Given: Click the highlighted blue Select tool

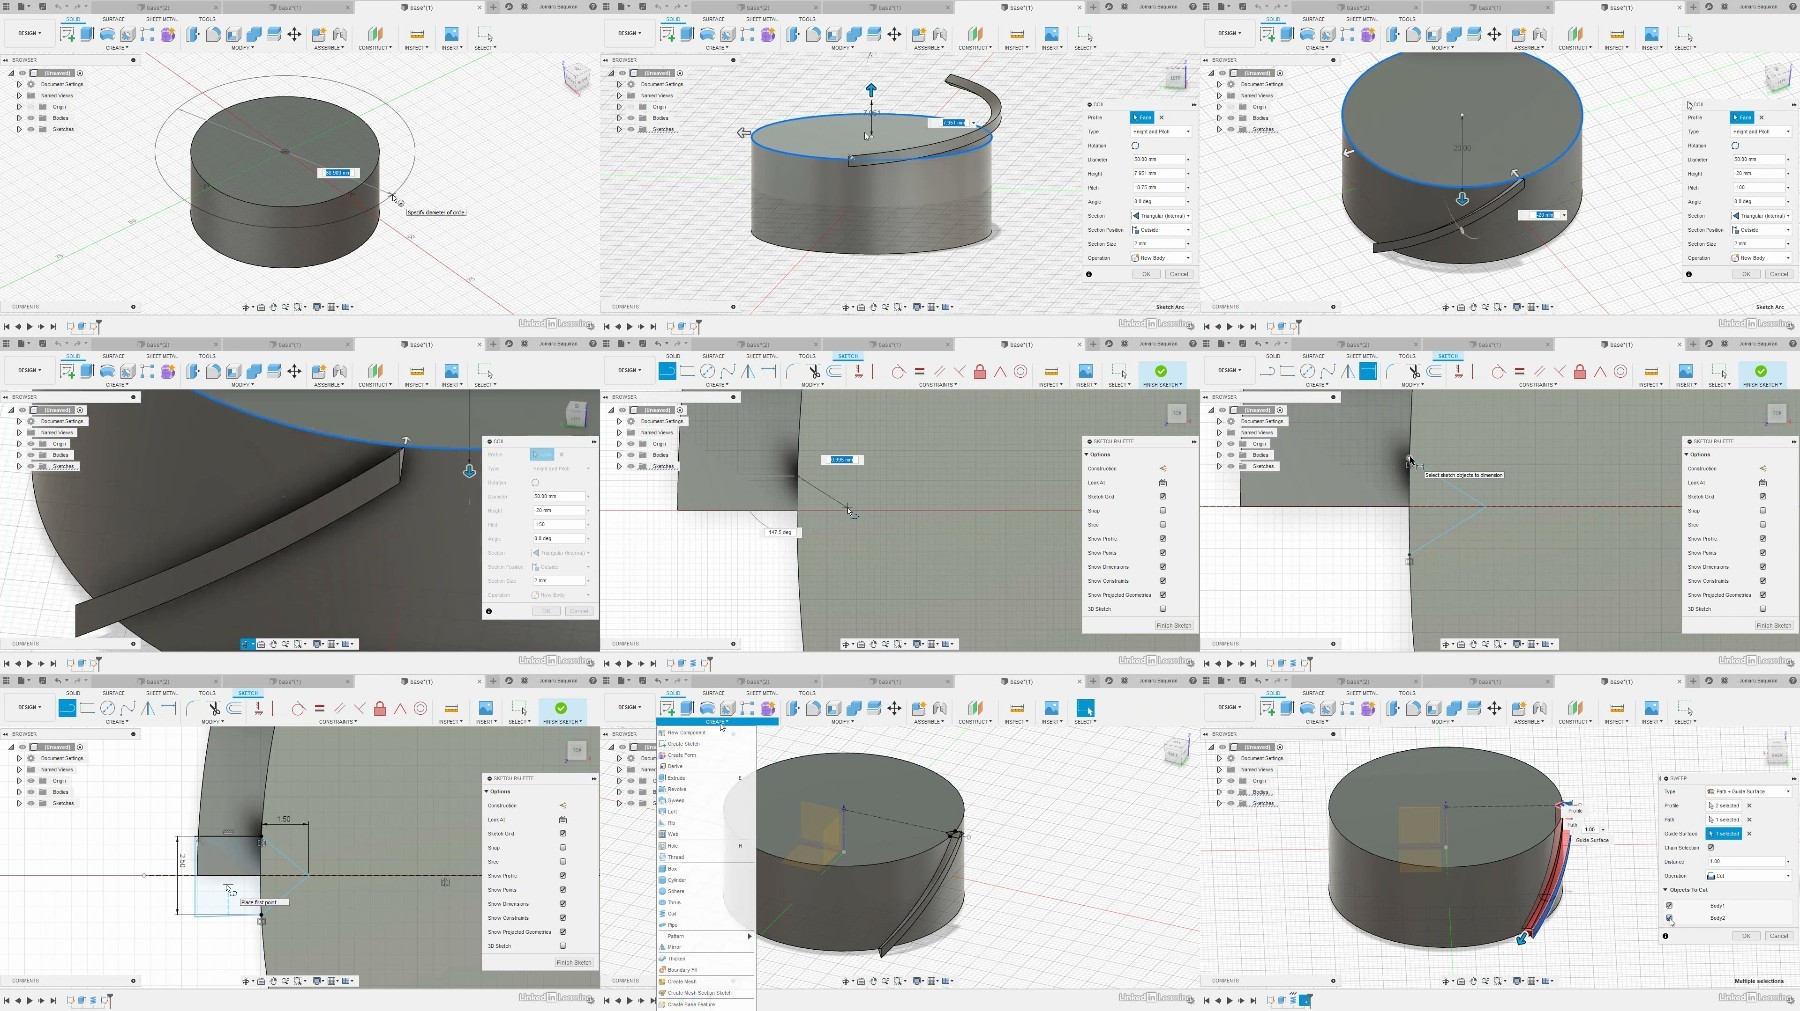Looking at the screenshot, I should [x=1085, y=708].
